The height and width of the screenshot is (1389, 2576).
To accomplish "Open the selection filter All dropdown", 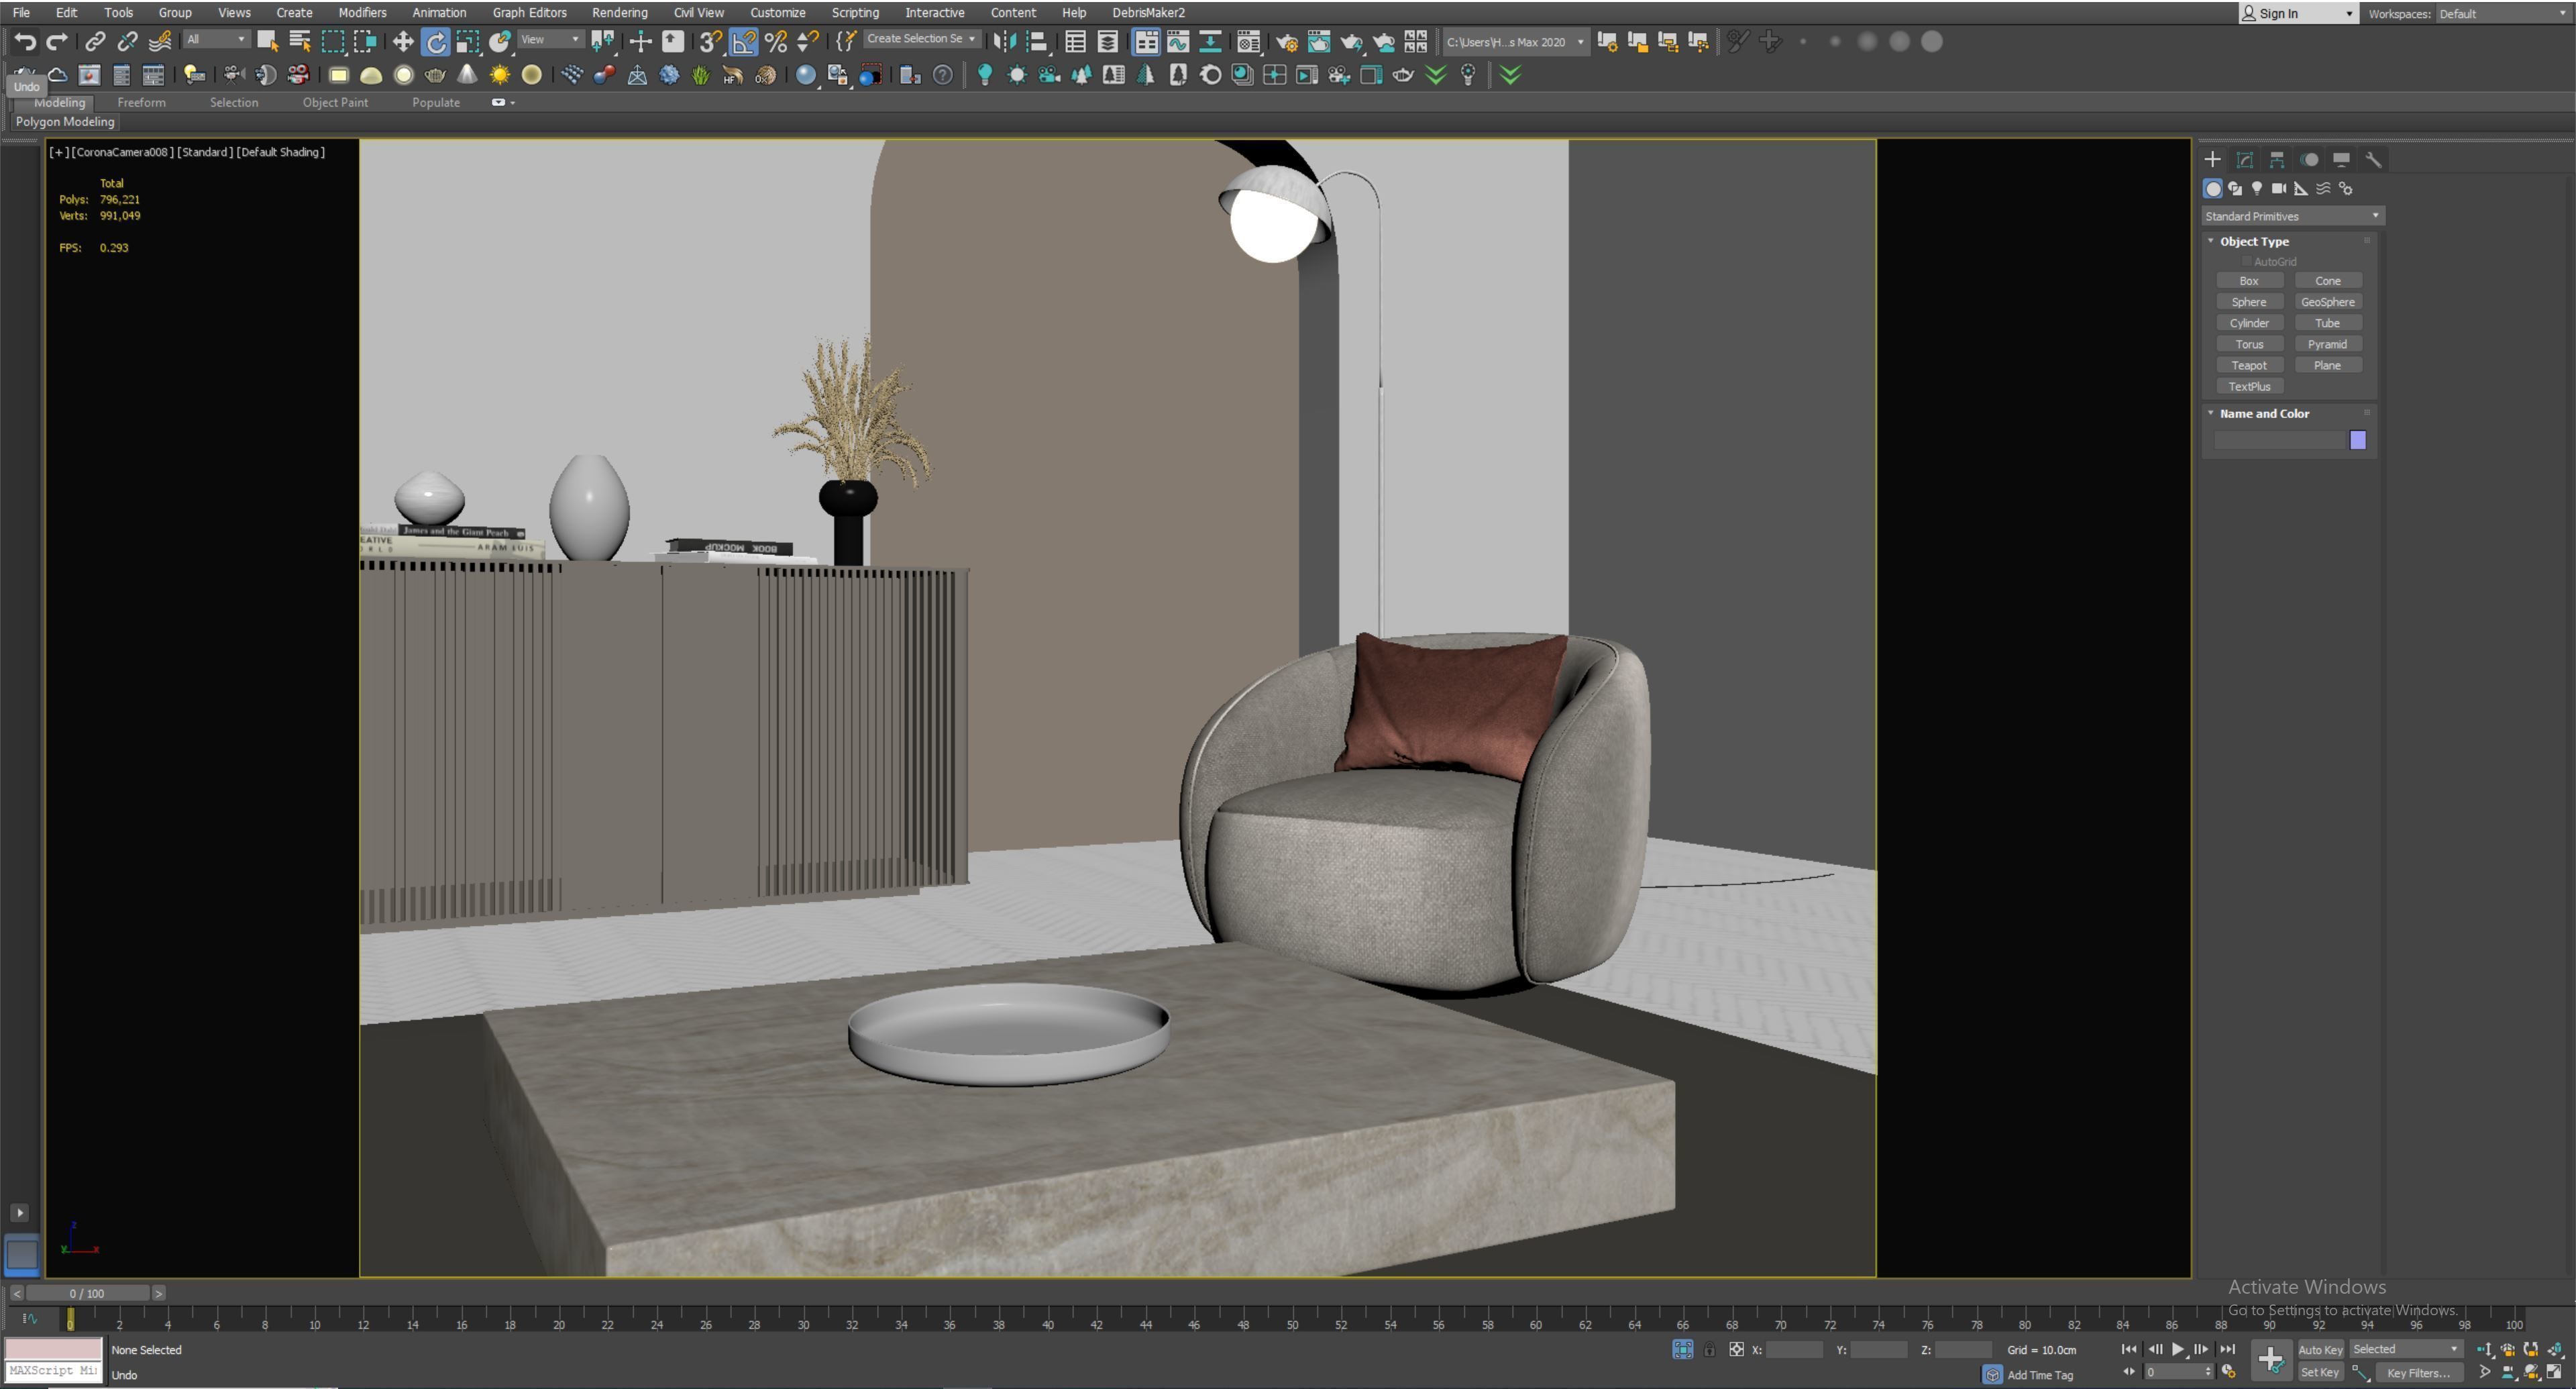I will pyautogui.click(x=216, y=39).
